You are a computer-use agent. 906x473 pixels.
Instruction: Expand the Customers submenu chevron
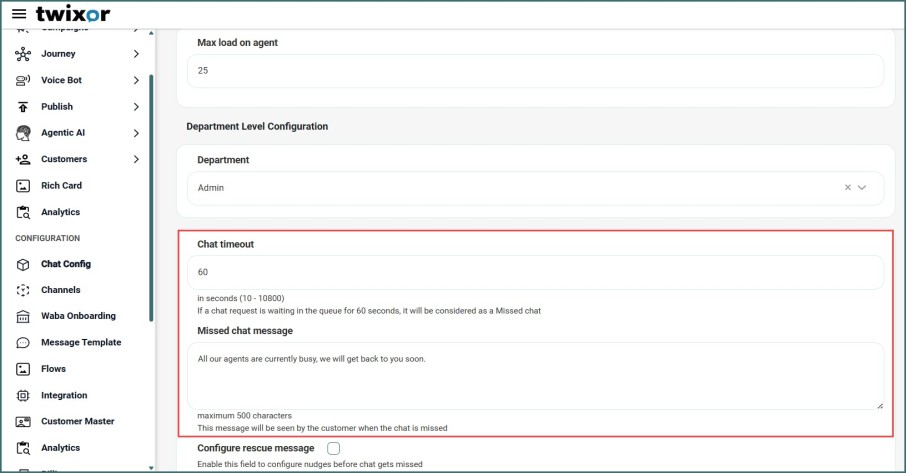pos(136,159)
